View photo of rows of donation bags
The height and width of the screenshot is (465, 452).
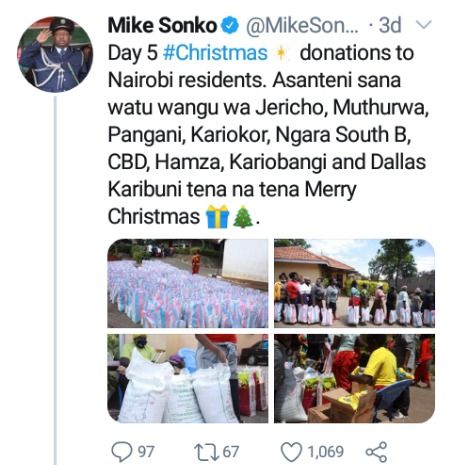[188, 283]
